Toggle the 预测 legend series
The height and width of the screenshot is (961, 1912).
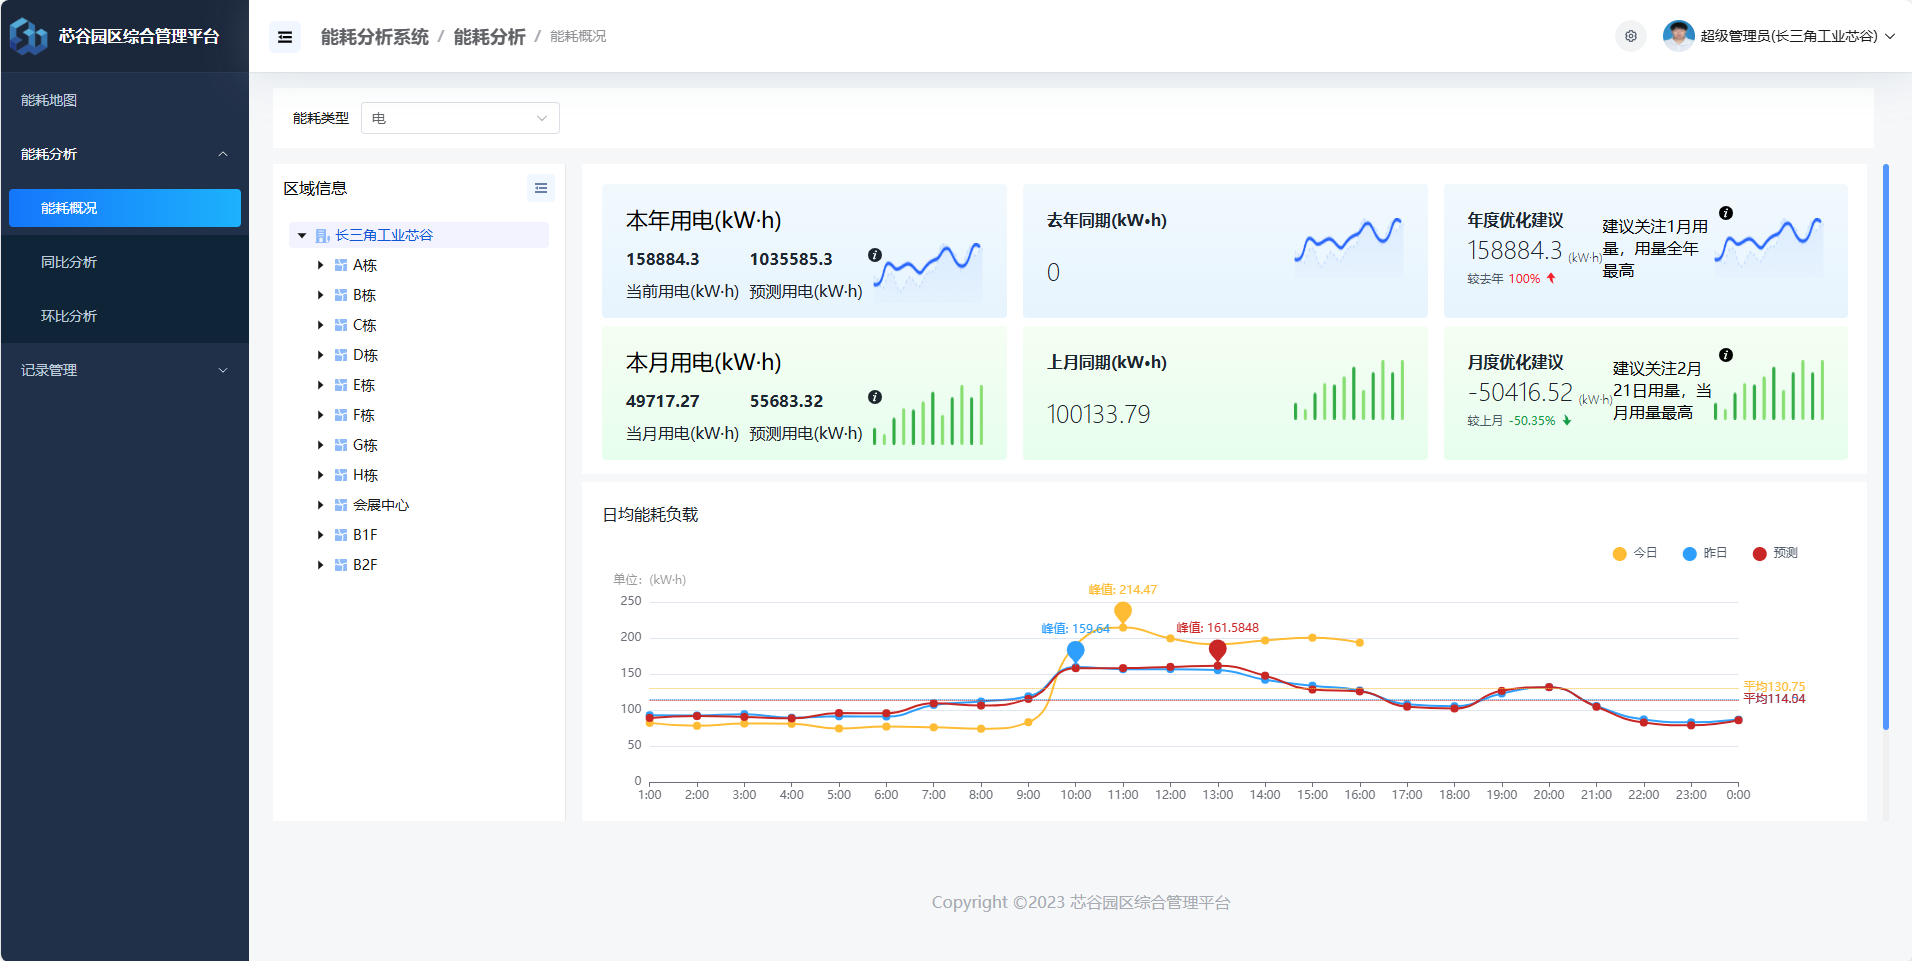click(x=1775, y=553)
